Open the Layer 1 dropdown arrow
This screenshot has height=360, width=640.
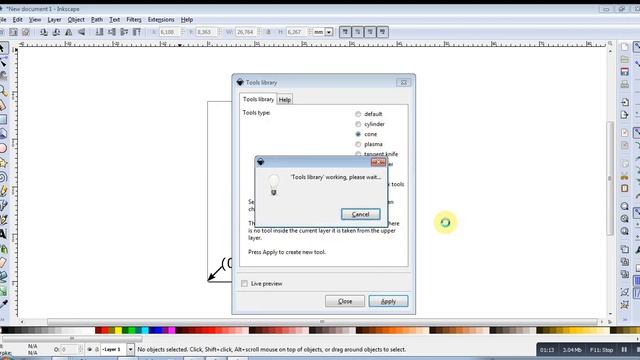coord(130,349)
